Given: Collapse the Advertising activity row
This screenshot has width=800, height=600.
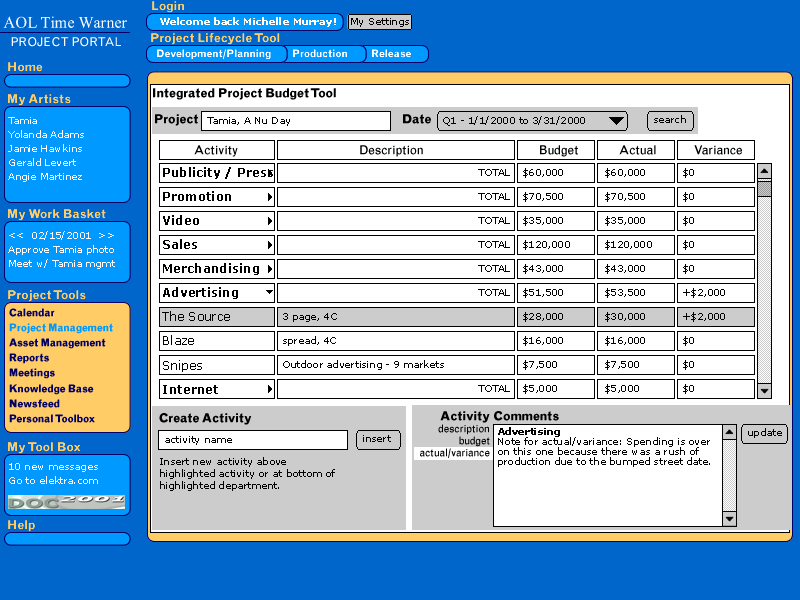Looking at the screenshot, I should 269,293.
